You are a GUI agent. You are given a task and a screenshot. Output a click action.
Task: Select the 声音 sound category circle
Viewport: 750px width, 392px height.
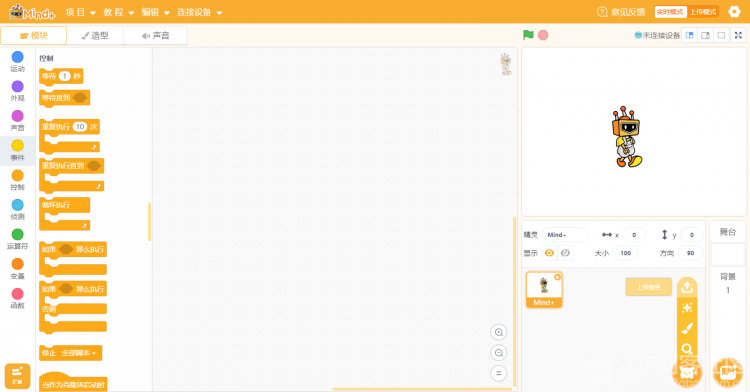18,116
